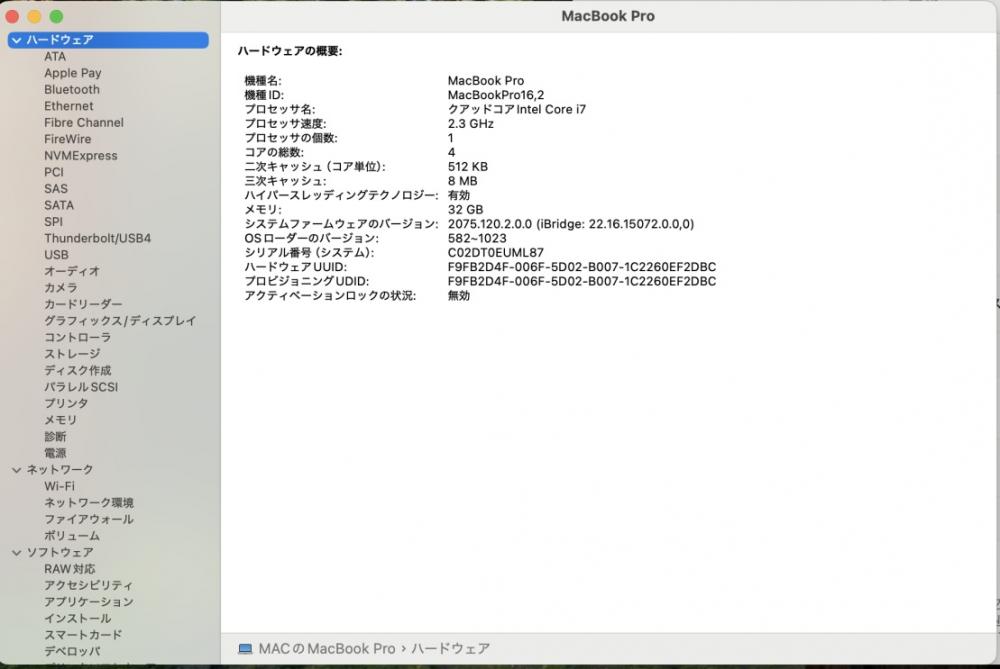Viewport: 1000px width, 669px height.
Task: Select the ソフトウェア sidebar heading
Action: pyautogui.click(x=60, y=553)
